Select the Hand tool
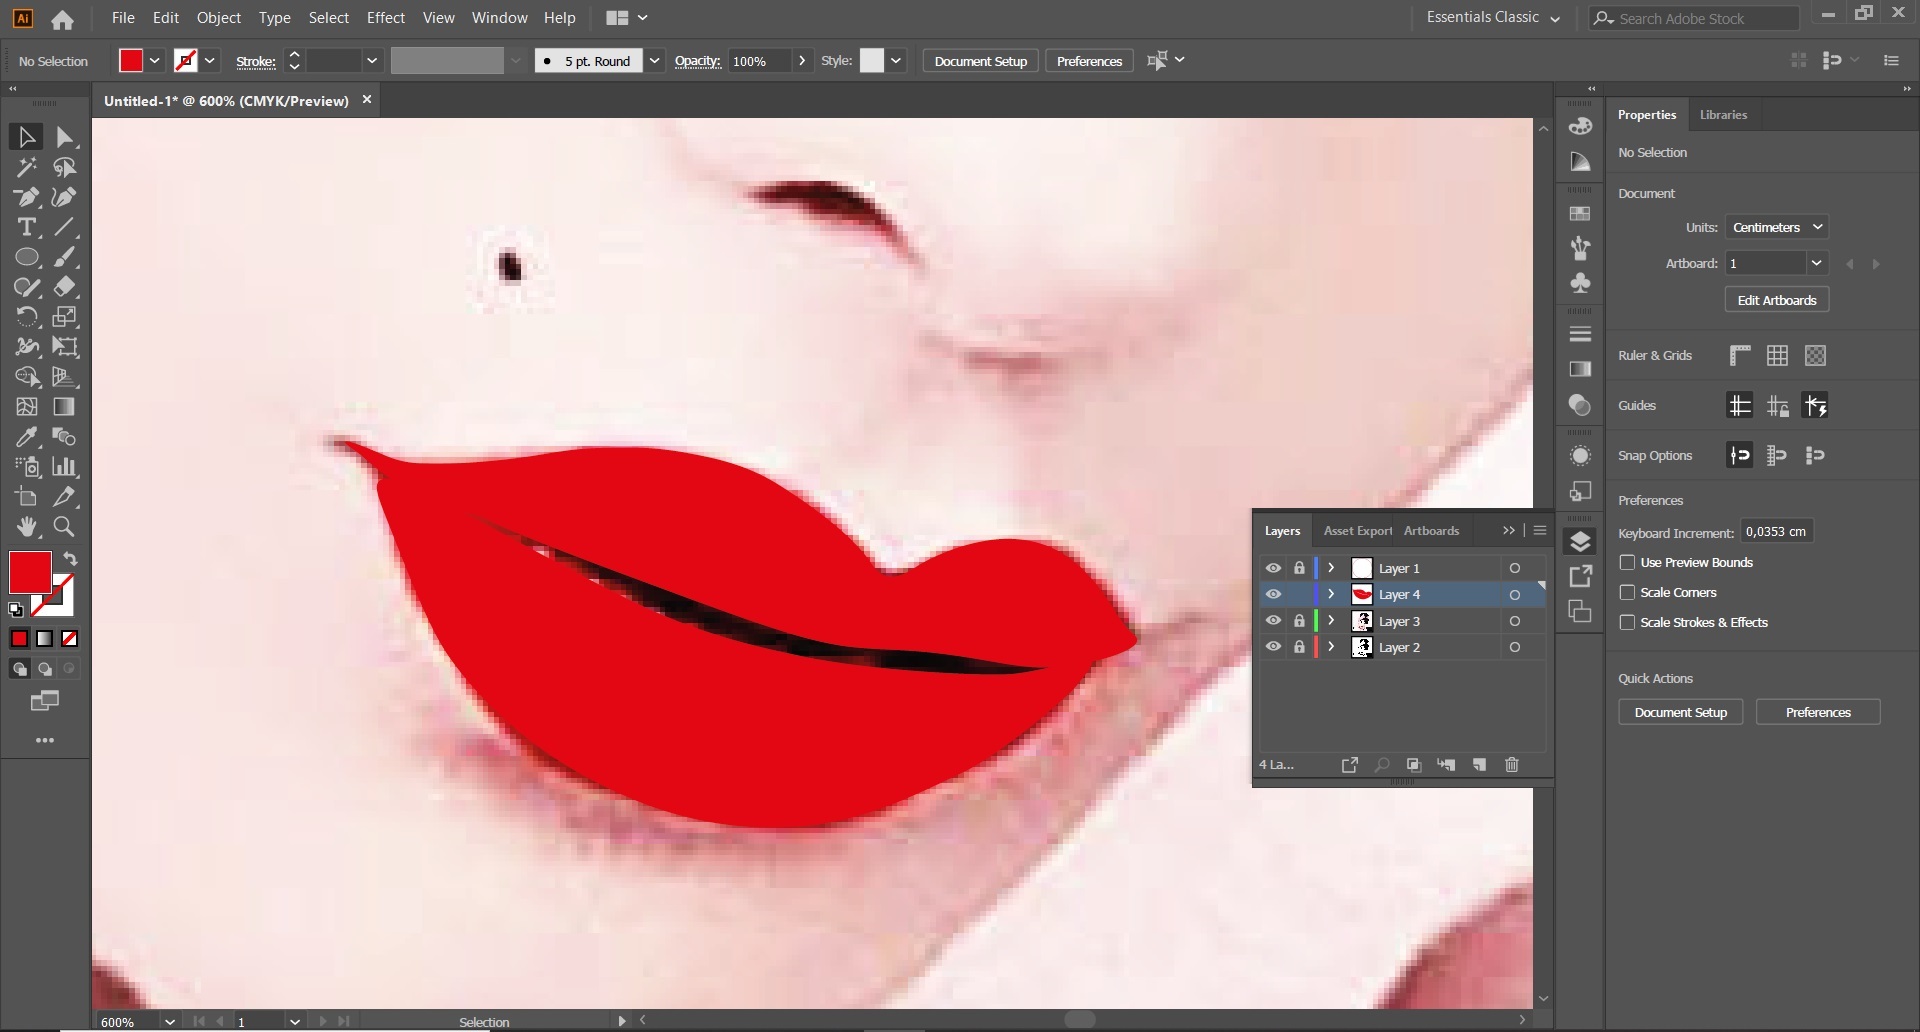 (27, 527)
